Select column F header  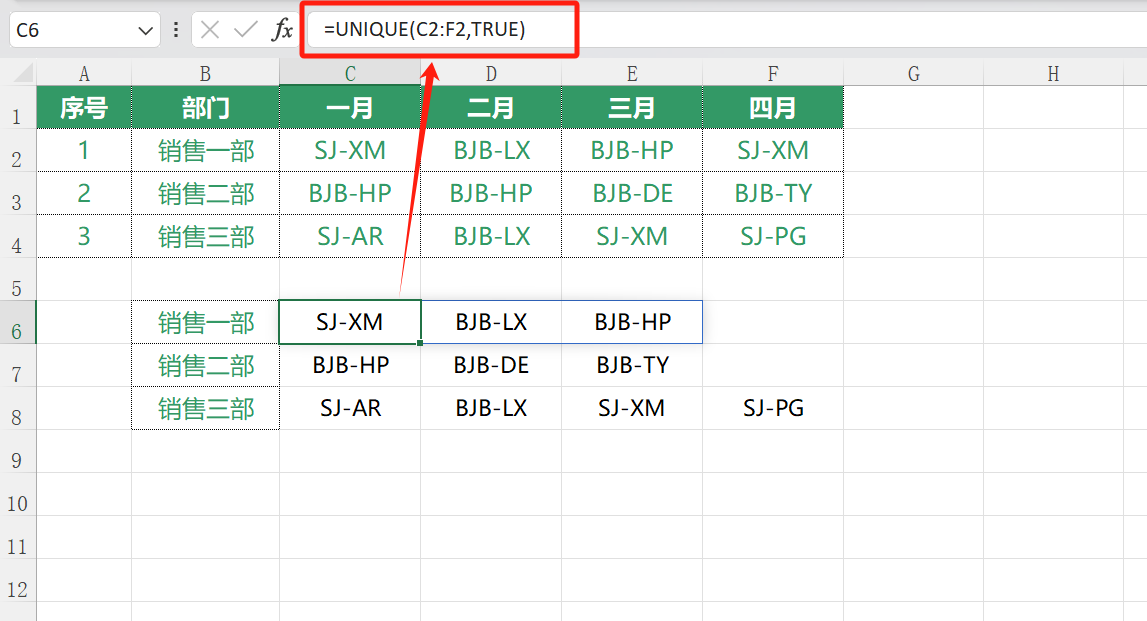point(773,73)
